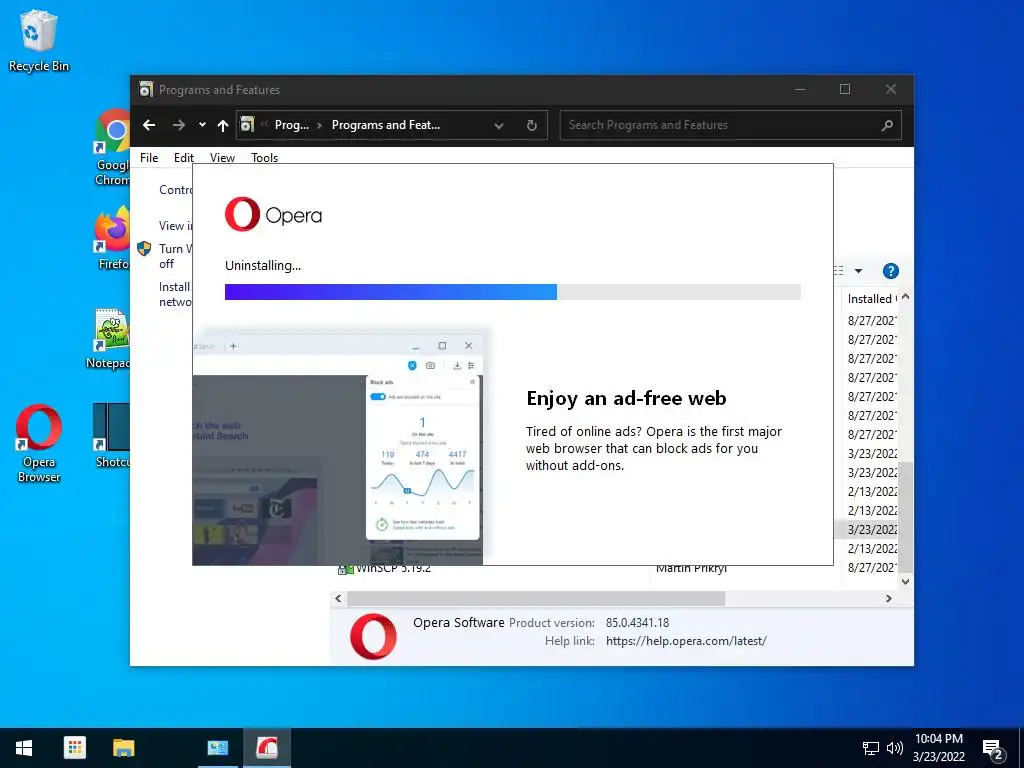
Task: Click the help.opera.com help link
Action: 686,641
